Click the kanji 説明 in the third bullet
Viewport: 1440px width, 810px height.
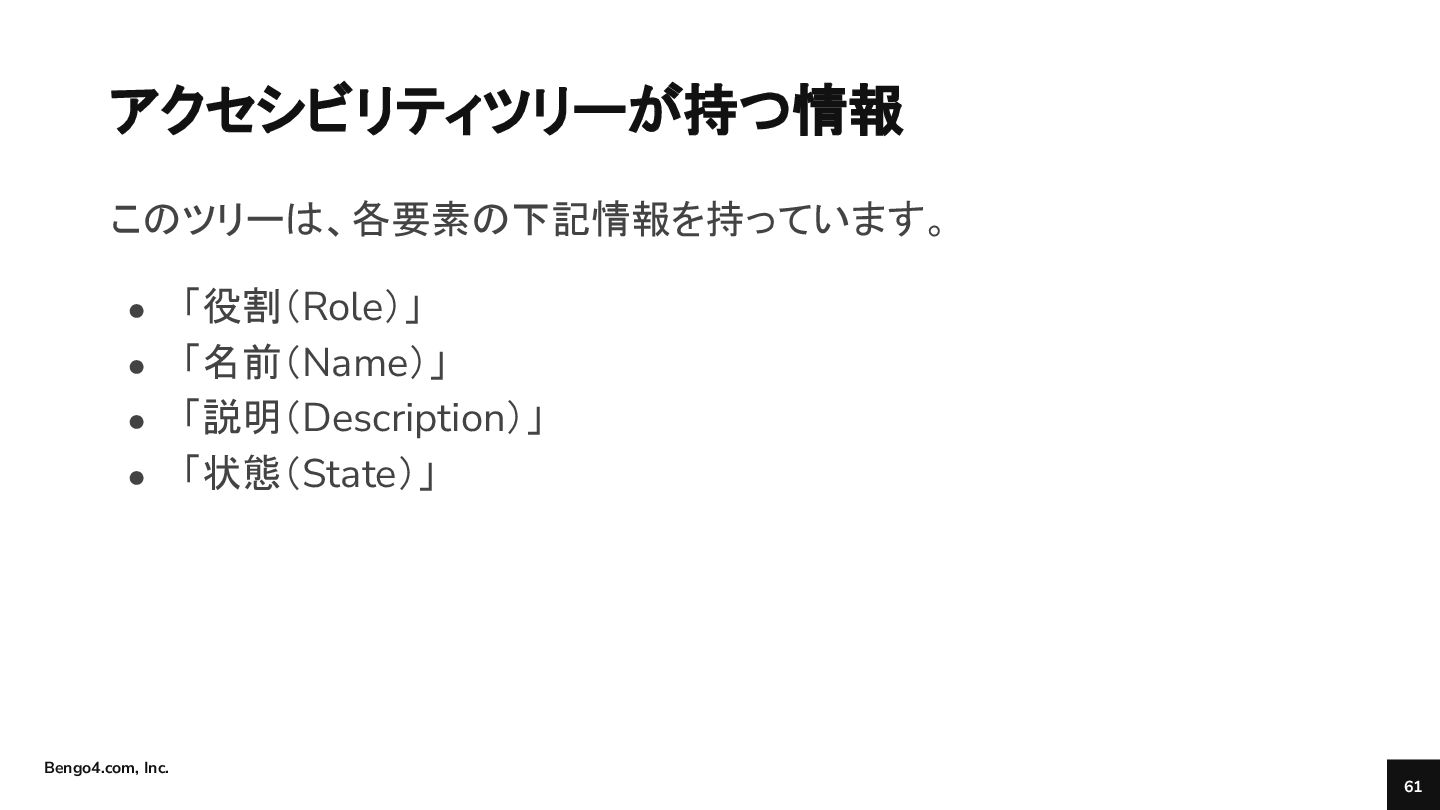pyautogui.click(x=242, y=418)
